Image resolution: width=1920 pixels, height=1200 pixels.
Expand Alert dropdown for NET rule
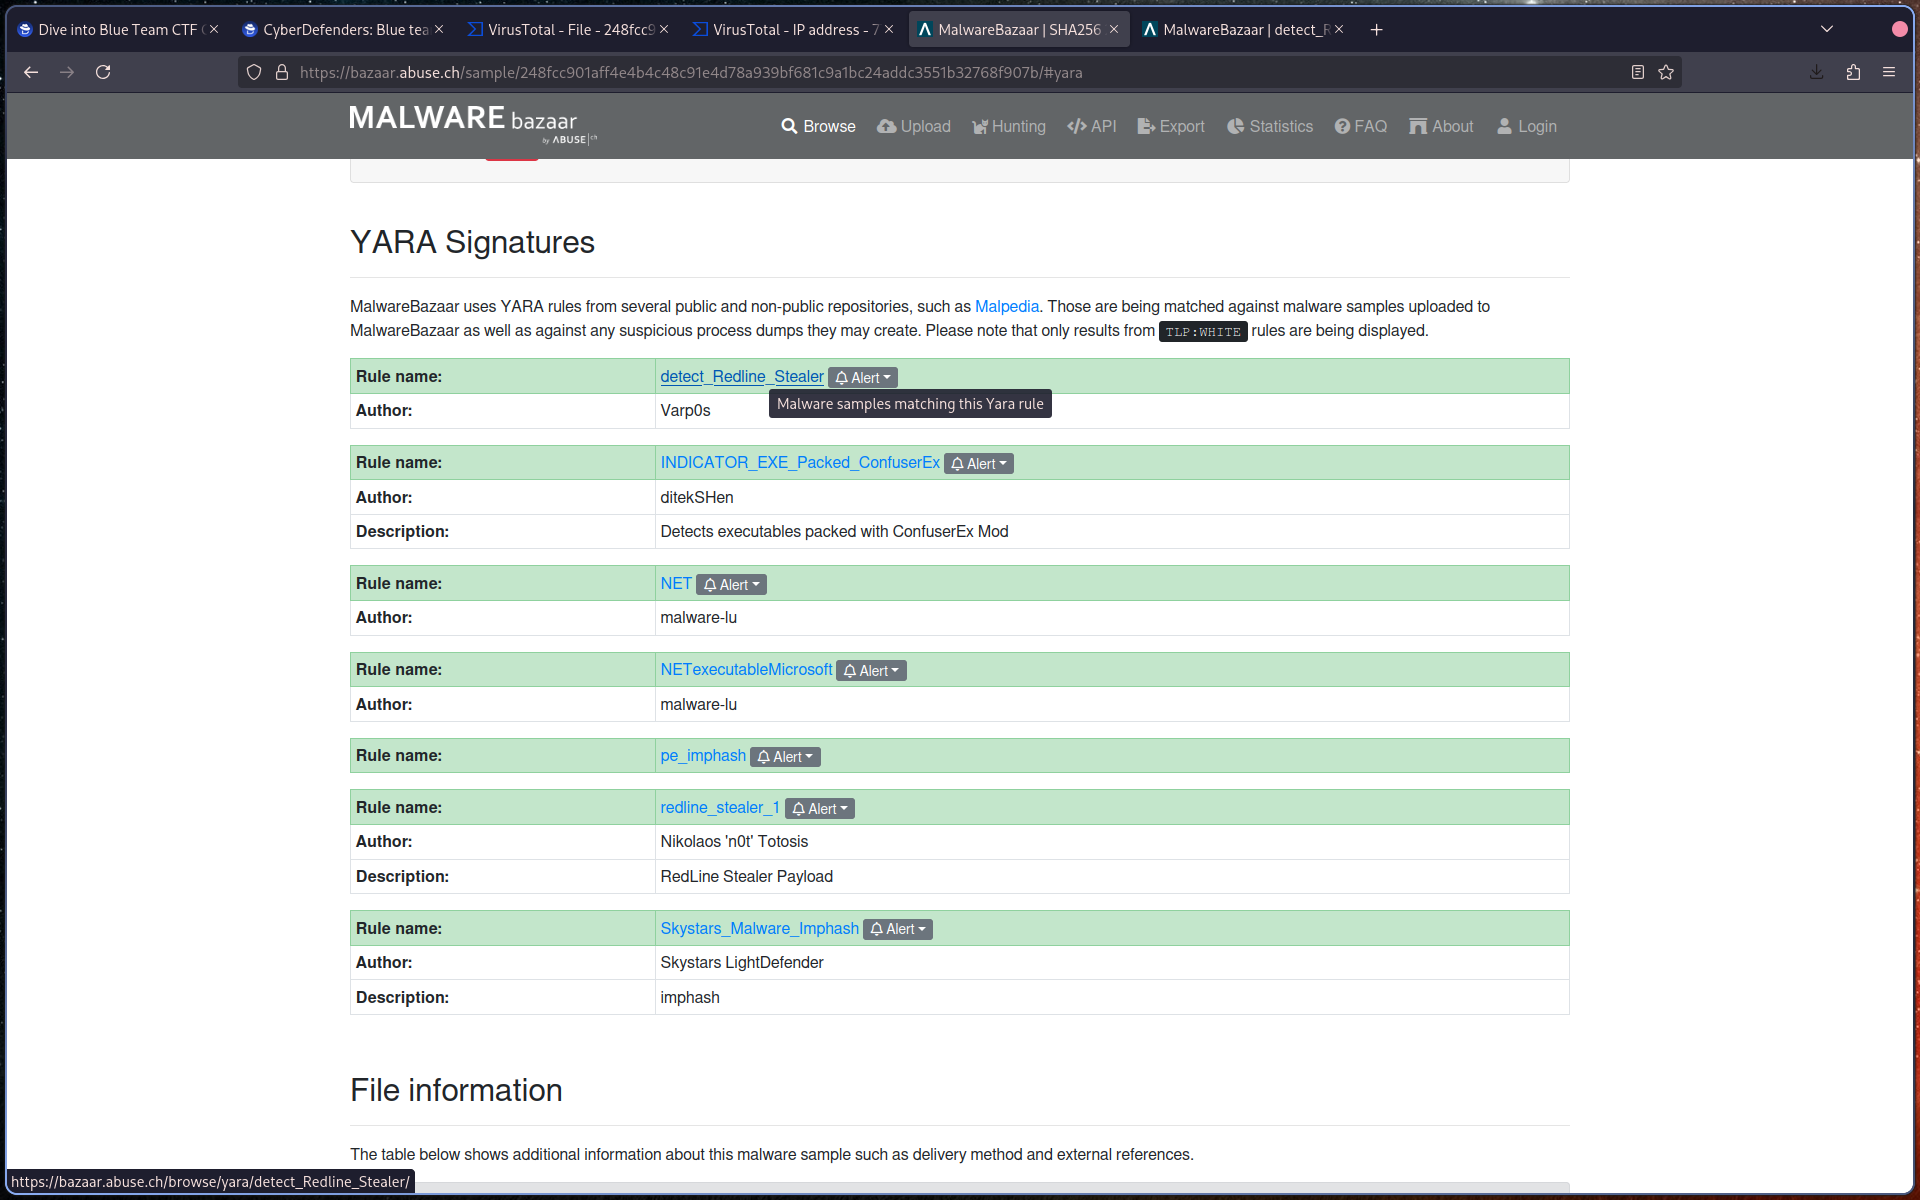(731, 584)
